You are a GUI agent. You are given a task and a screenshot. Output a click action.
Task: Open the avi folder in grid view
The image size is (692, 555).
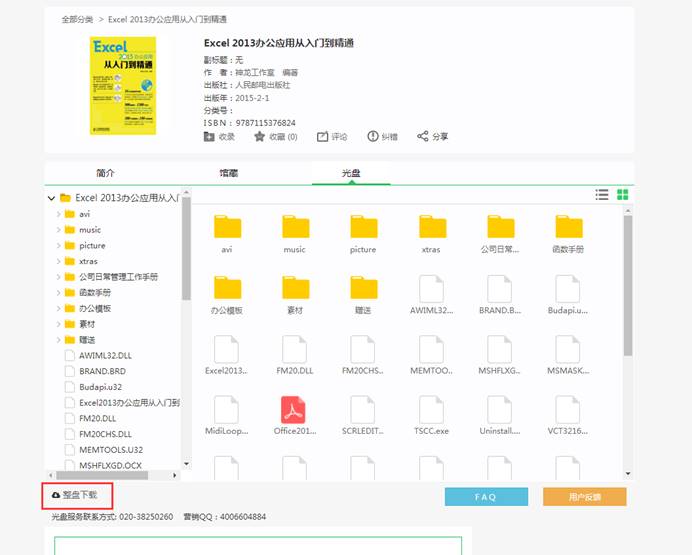pos(227,227)
